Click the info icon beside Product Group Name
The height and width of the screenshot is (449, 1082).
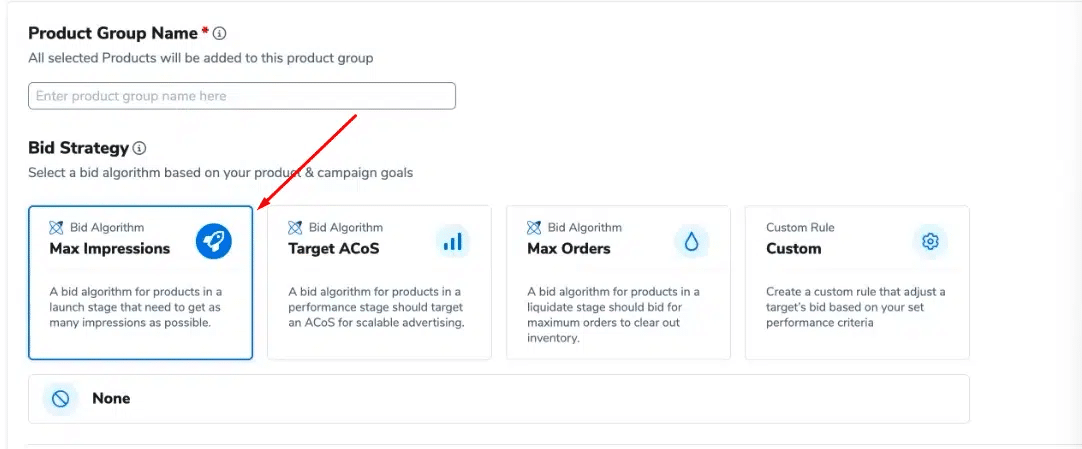coord(220,34)
